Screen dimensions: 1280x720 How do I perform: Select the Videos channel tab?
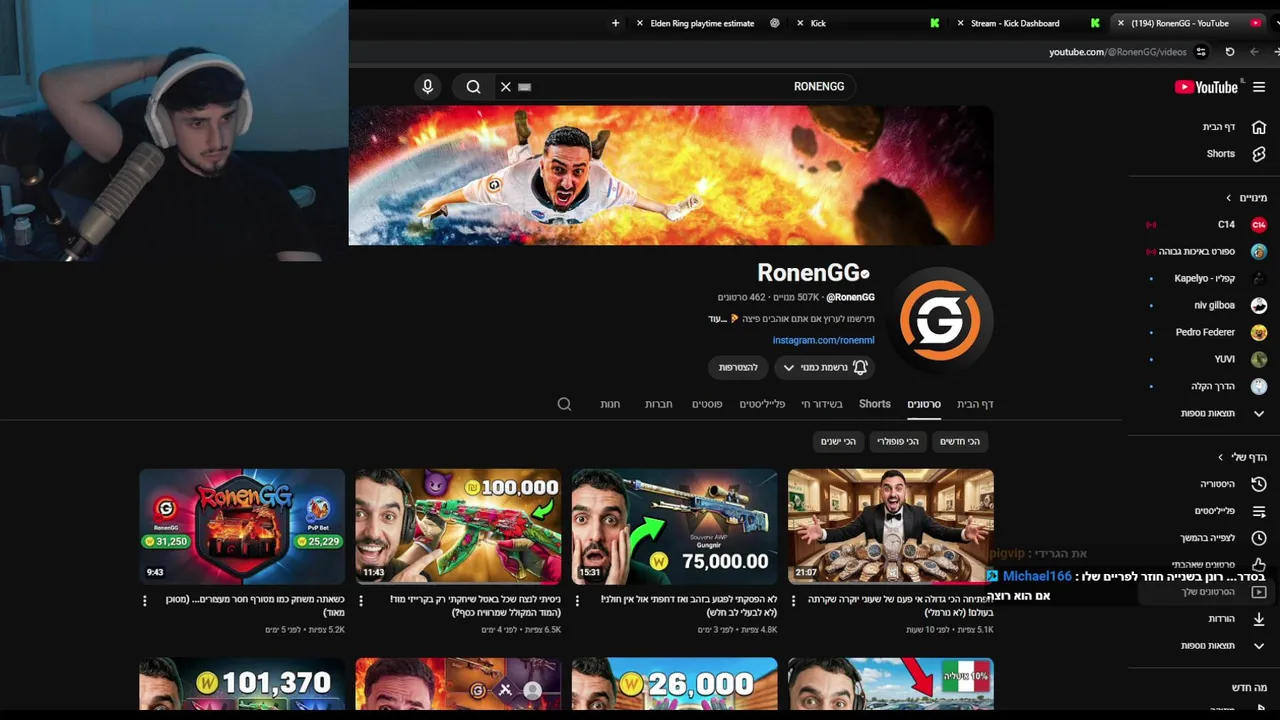pyautogui.click(x=924, y=404)
